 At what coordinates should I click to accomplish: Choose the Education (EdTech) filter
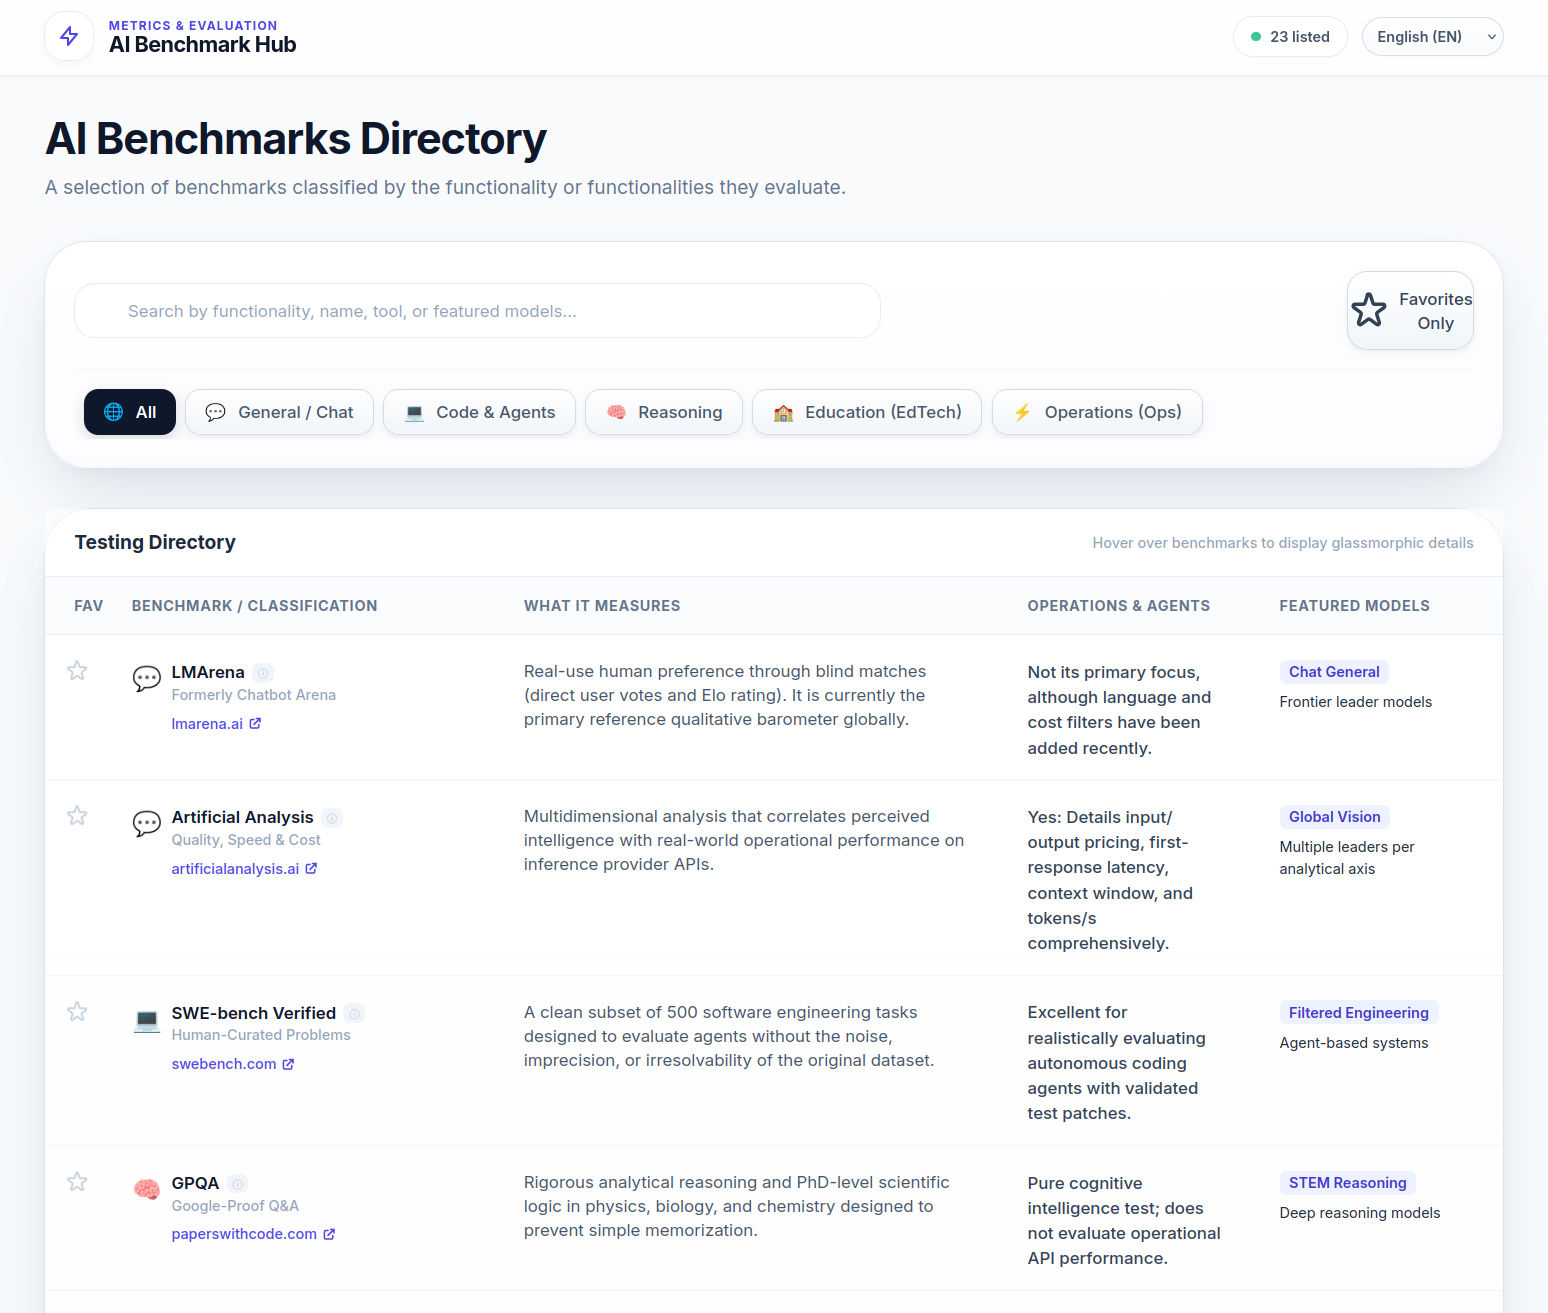[x=867, y=412]
